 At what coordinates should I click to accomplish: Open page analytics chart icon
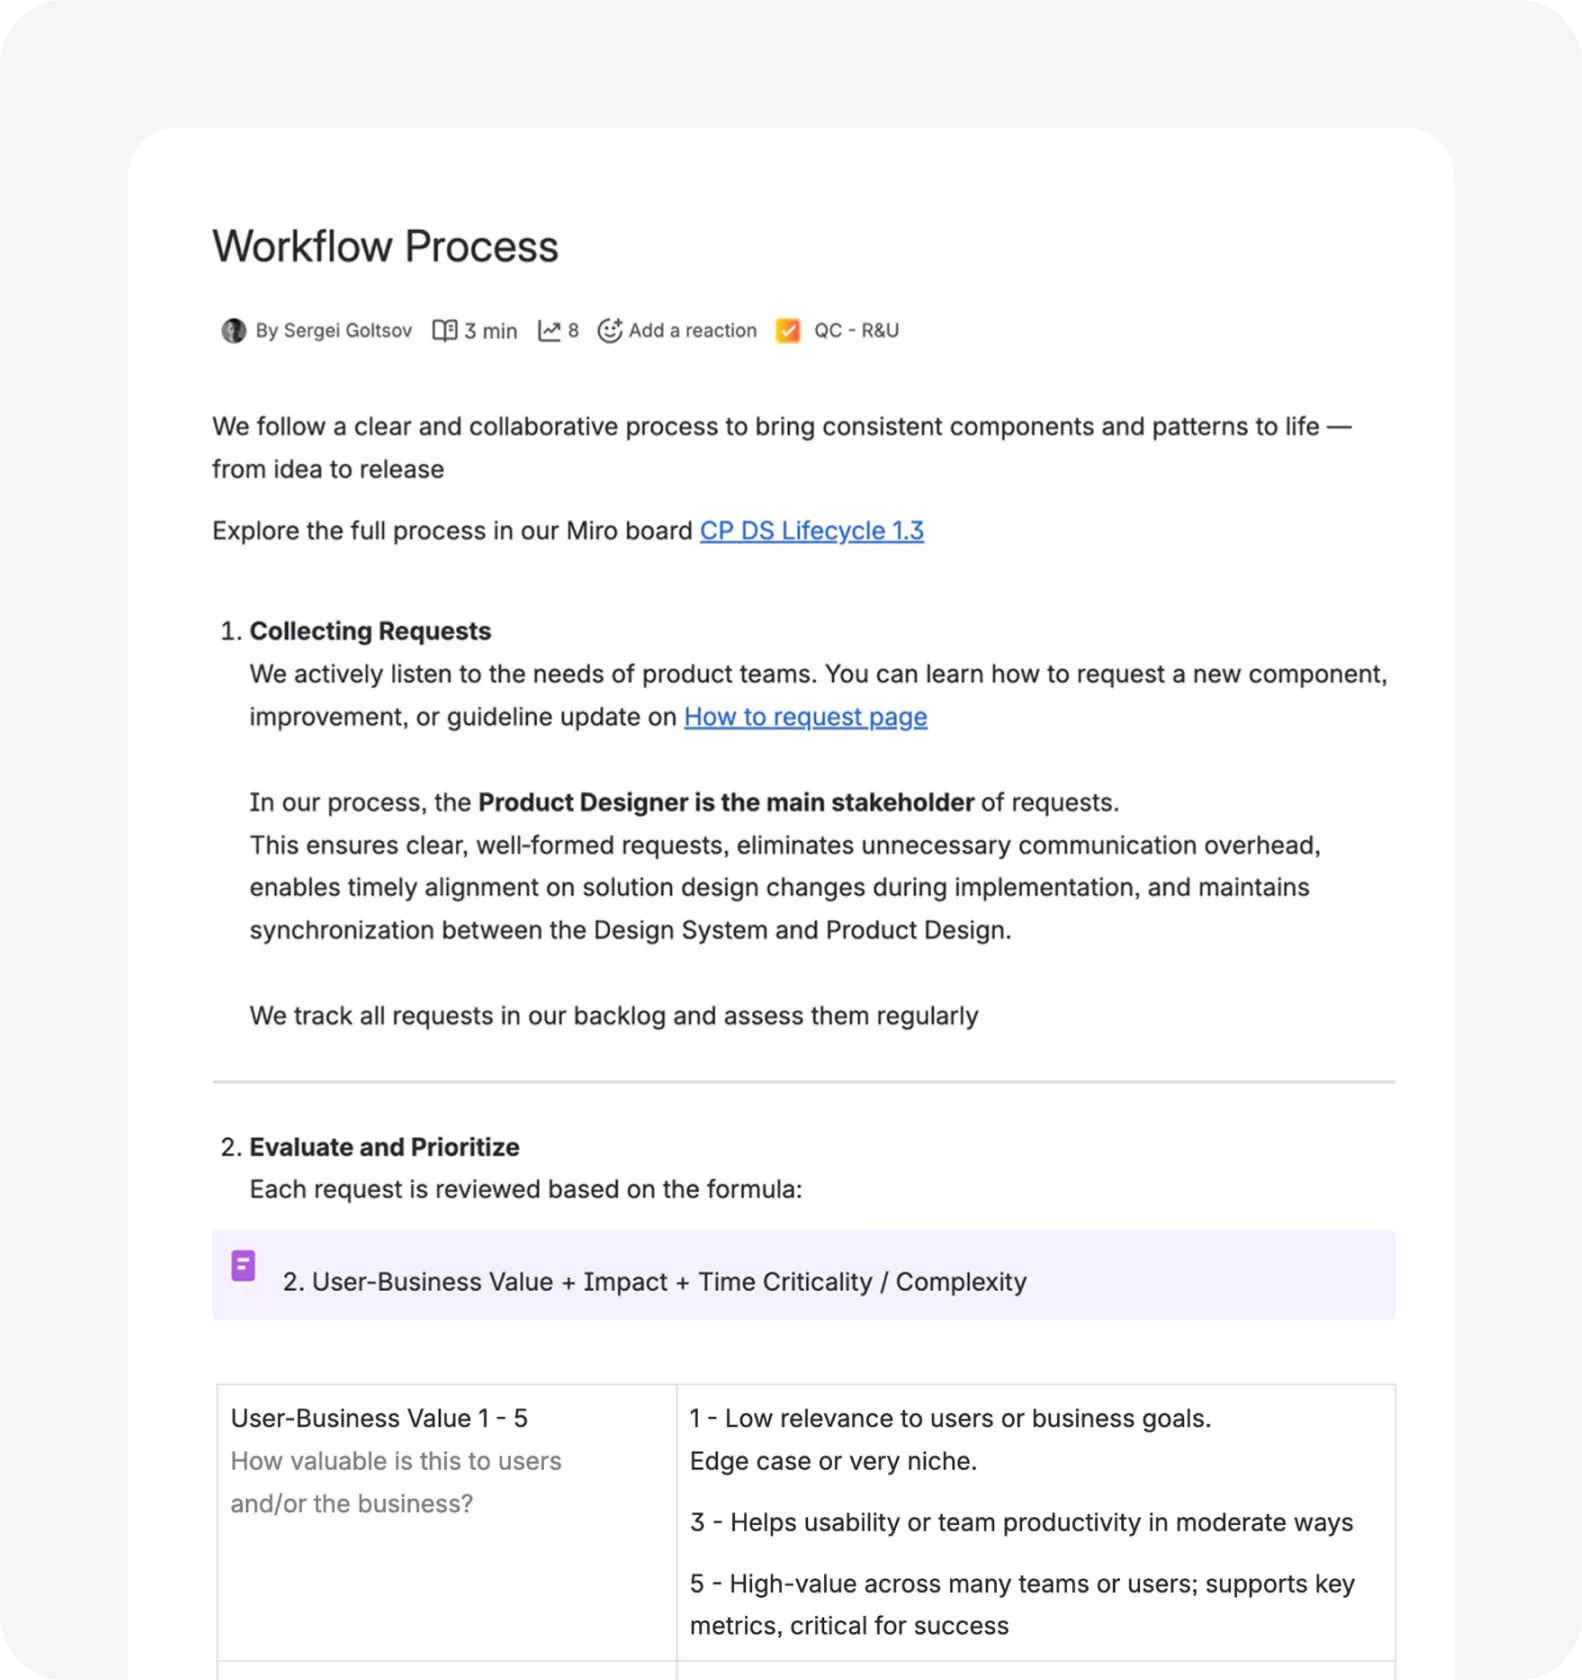pyautogui.click(x=549, y=331)
